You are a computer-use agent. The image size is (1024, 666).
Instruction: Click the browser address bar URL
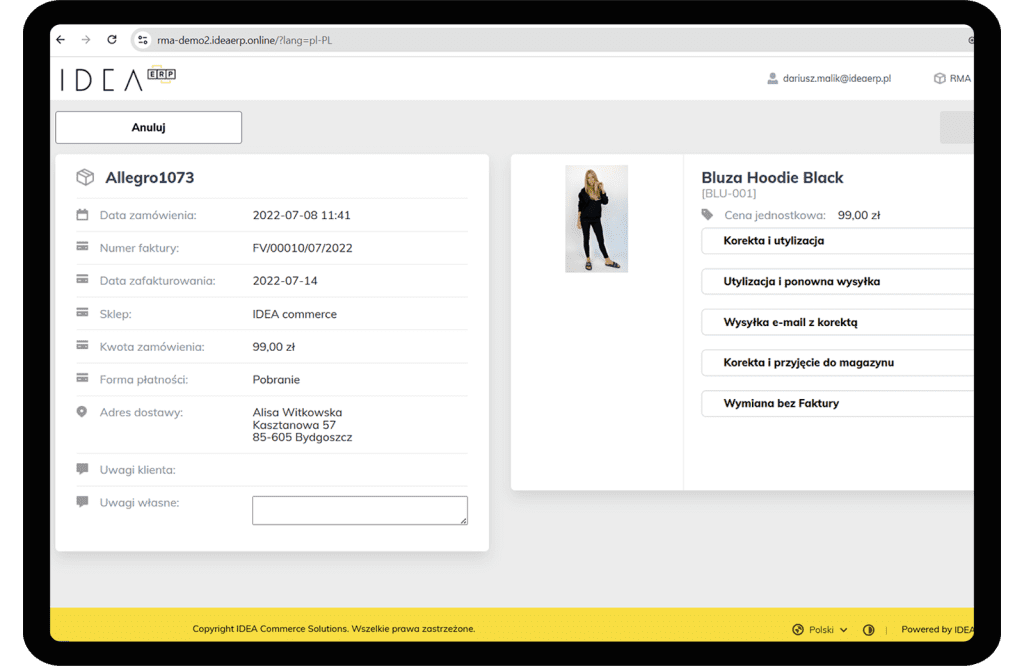[245, 40]
